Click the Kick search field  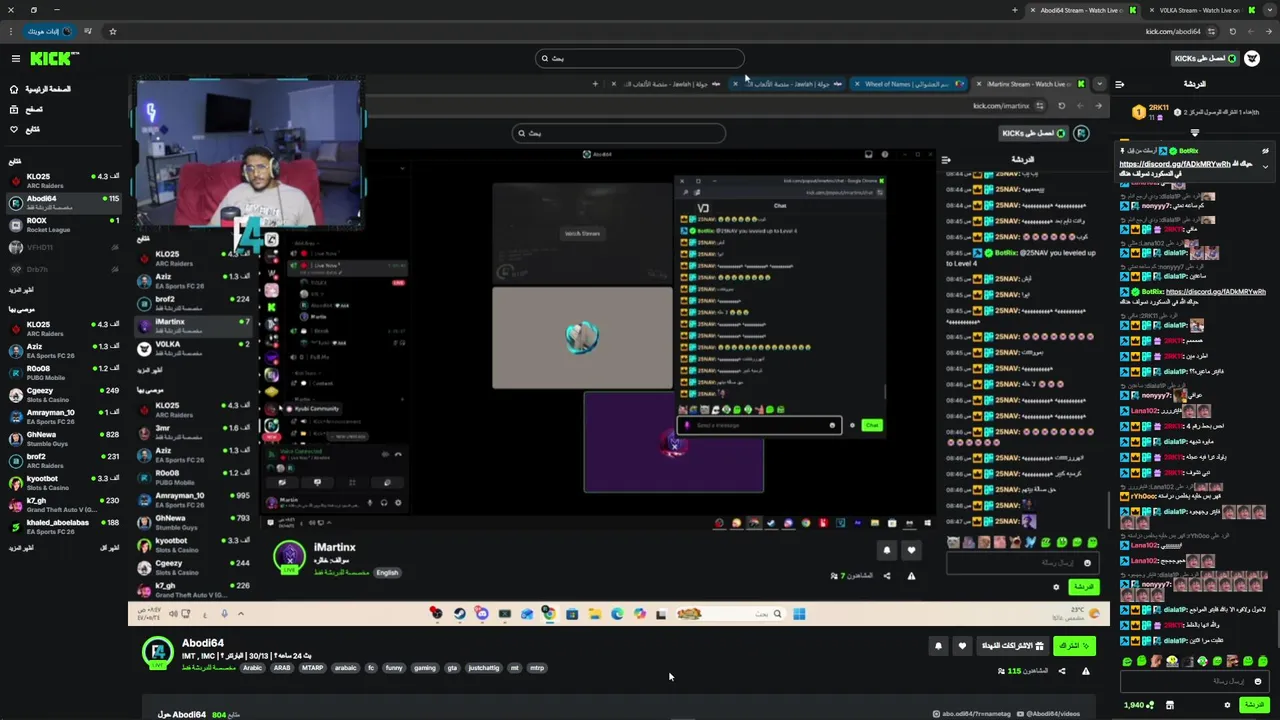coord(640,58)
